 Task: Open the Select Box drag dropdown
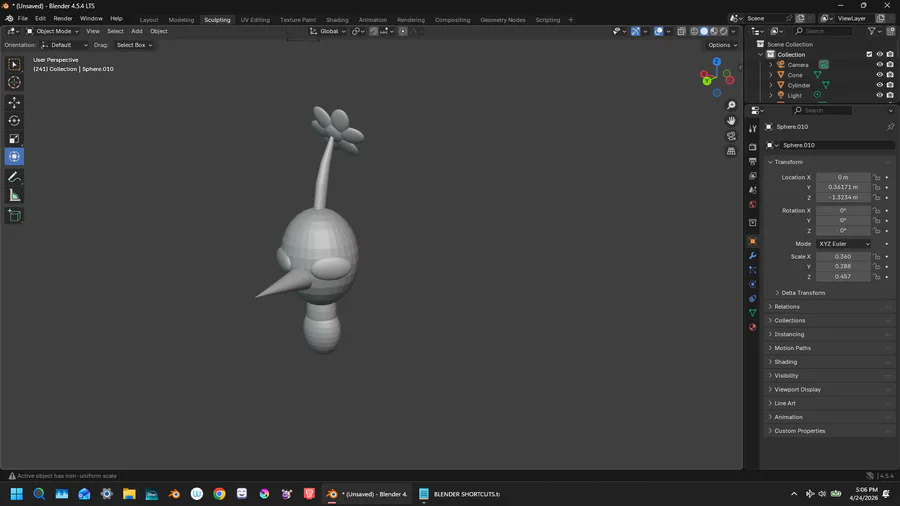pyautogui.click(x=134, y=45)
